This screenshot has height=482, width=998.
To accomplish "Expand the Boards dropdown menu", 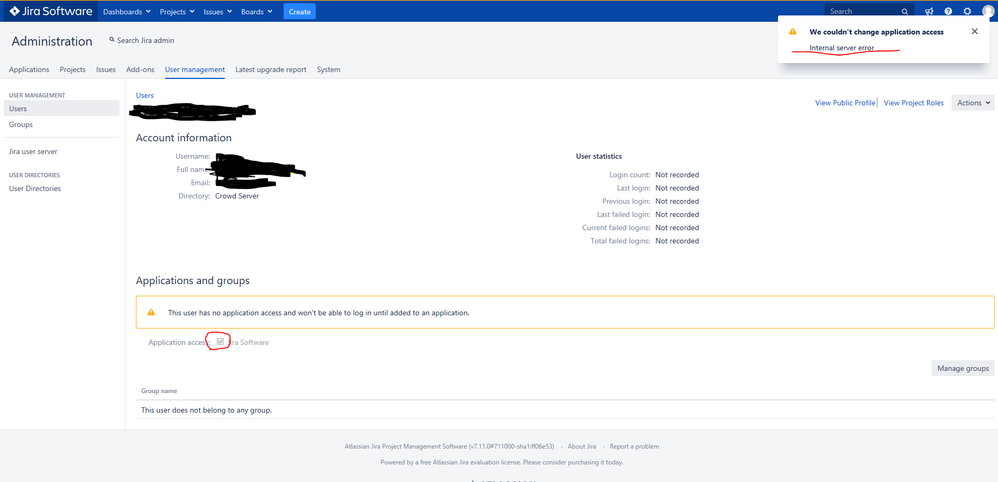I will click(x=257, y=11).
